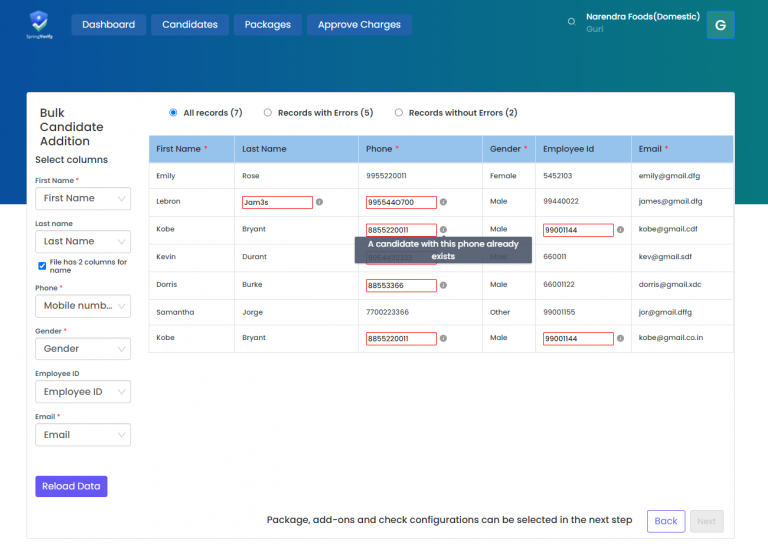Go to the Packages menu
This screenshot has width=768, height=549.
coord(267,24)
